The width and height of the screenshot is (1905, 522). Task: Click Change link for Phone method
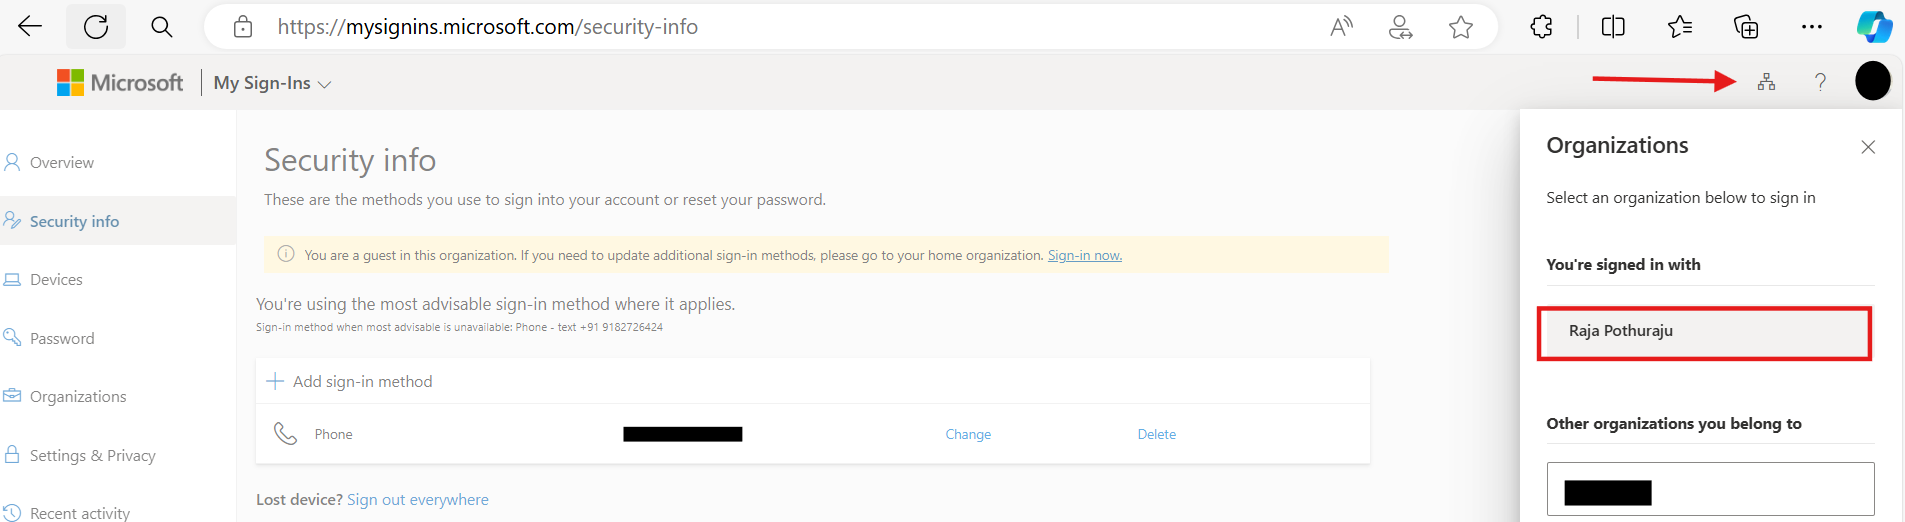click(x=968, y=434)
